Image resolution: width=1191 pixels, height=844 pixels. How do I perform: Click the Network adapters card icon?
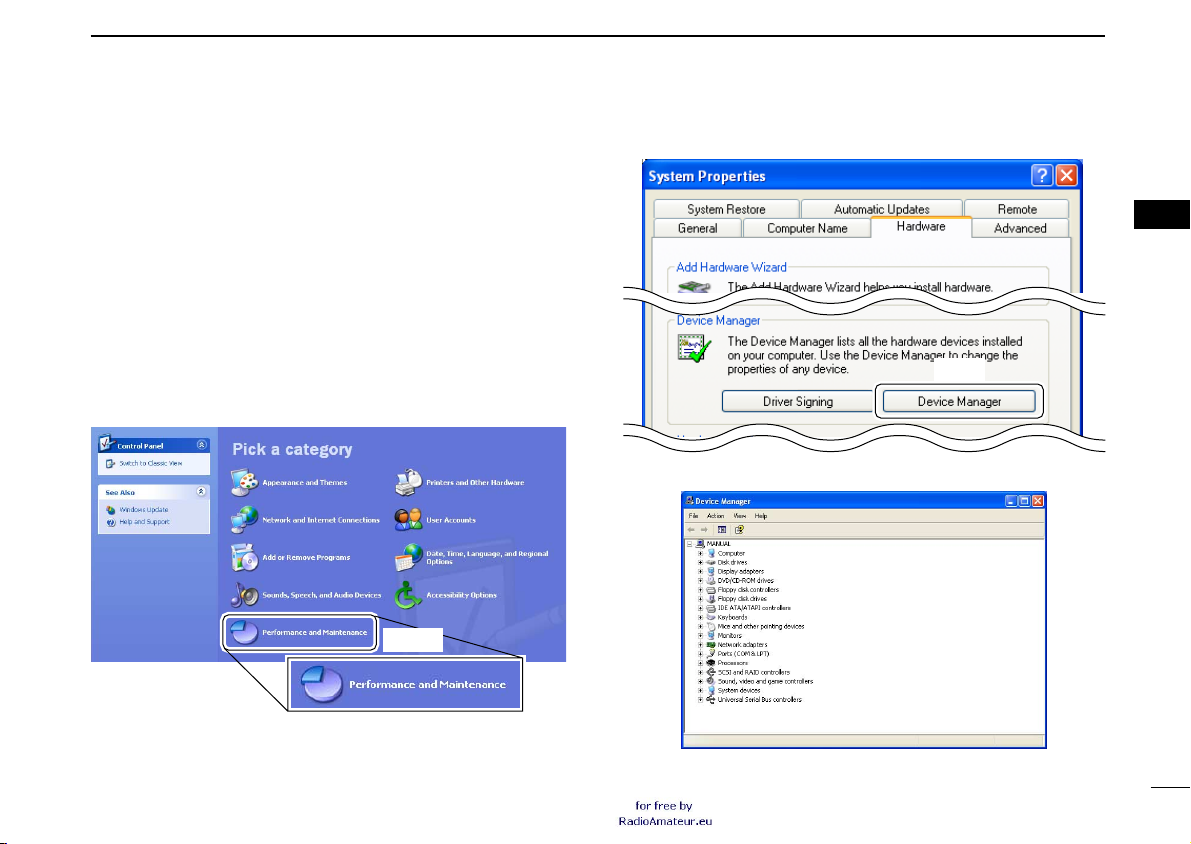click(711, 644)
